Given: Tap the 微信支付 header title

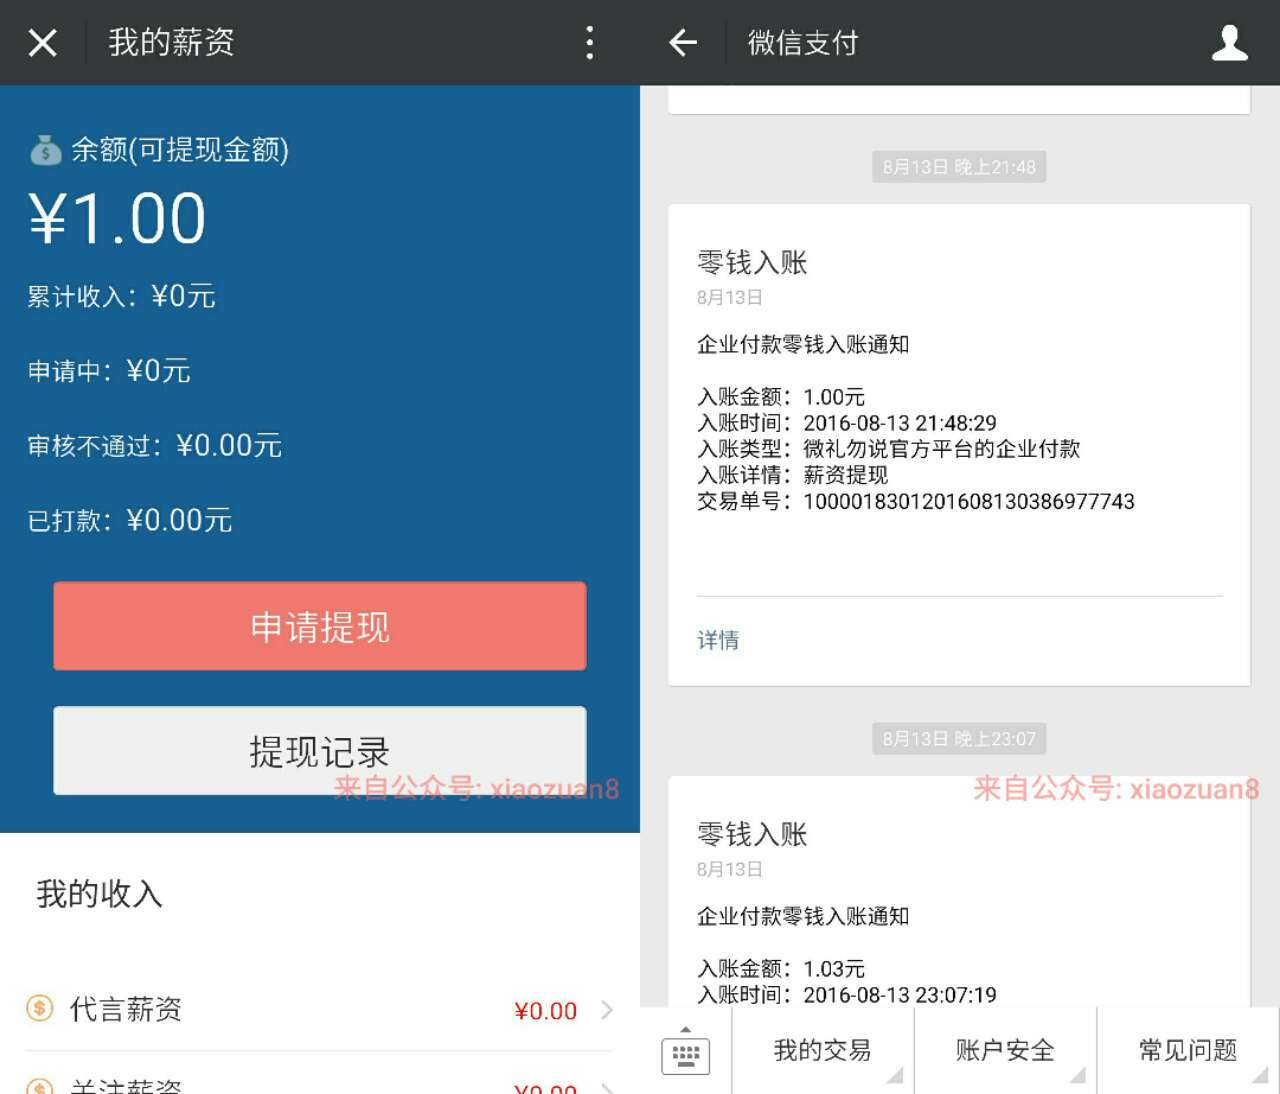Looking at the screenshot, I should pos(803,42).
